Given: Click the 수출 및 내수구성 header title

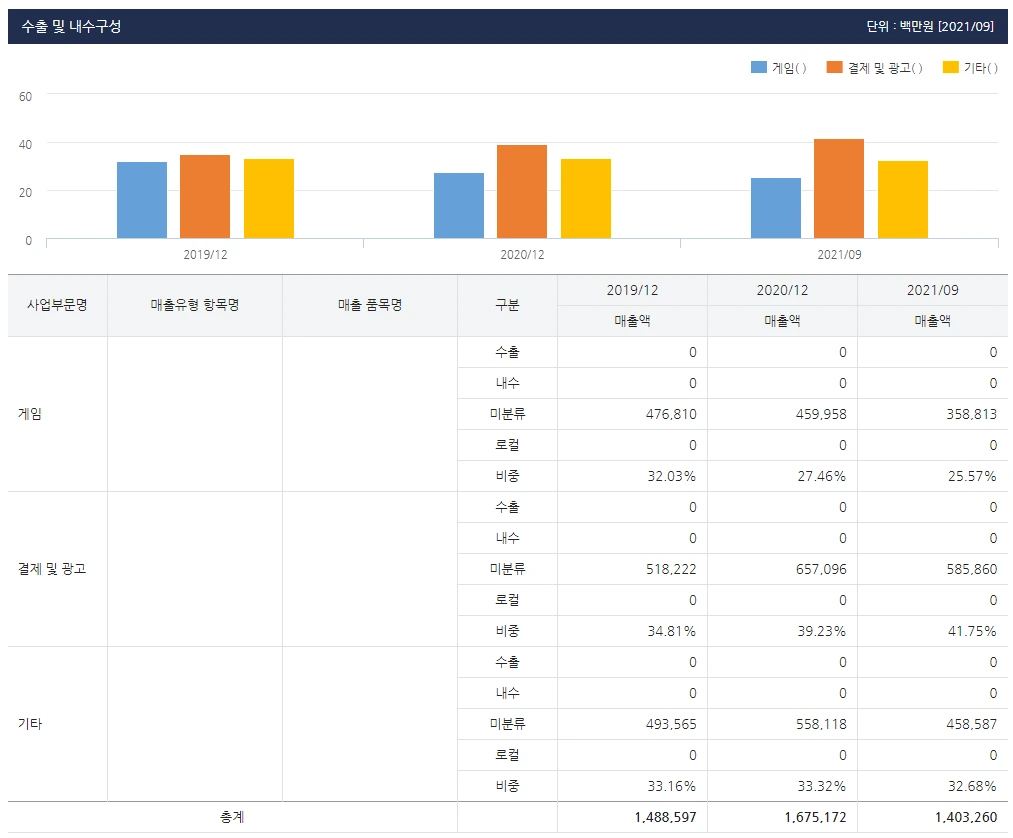Looking at the screenshot, I should tap(71, 26).
